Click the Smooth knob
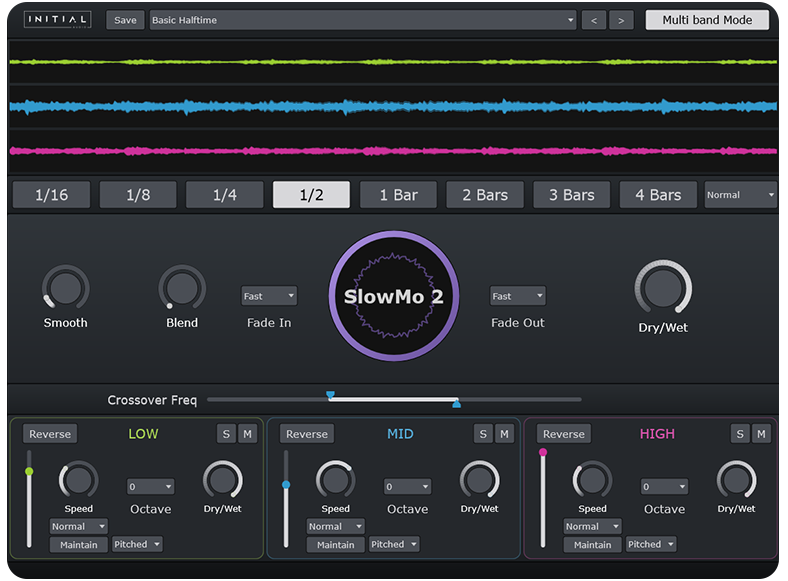Viewport: 788px width, 581px height. (65, 289)
